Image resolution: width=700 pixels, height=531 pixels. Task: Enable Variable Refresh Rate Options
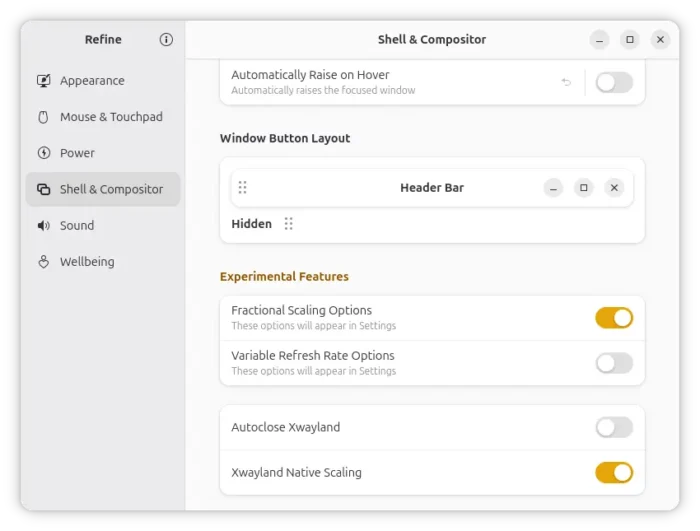614,363
